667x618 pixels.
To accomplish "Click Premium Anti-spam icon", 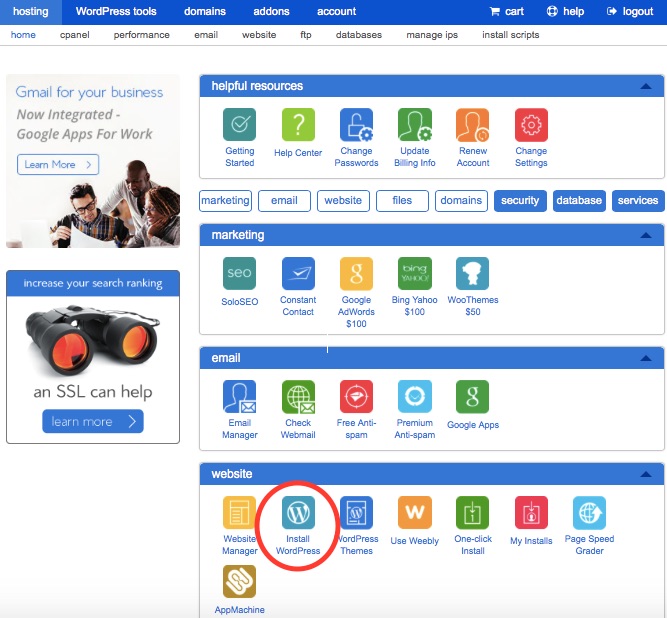I will tap(415, 397).
